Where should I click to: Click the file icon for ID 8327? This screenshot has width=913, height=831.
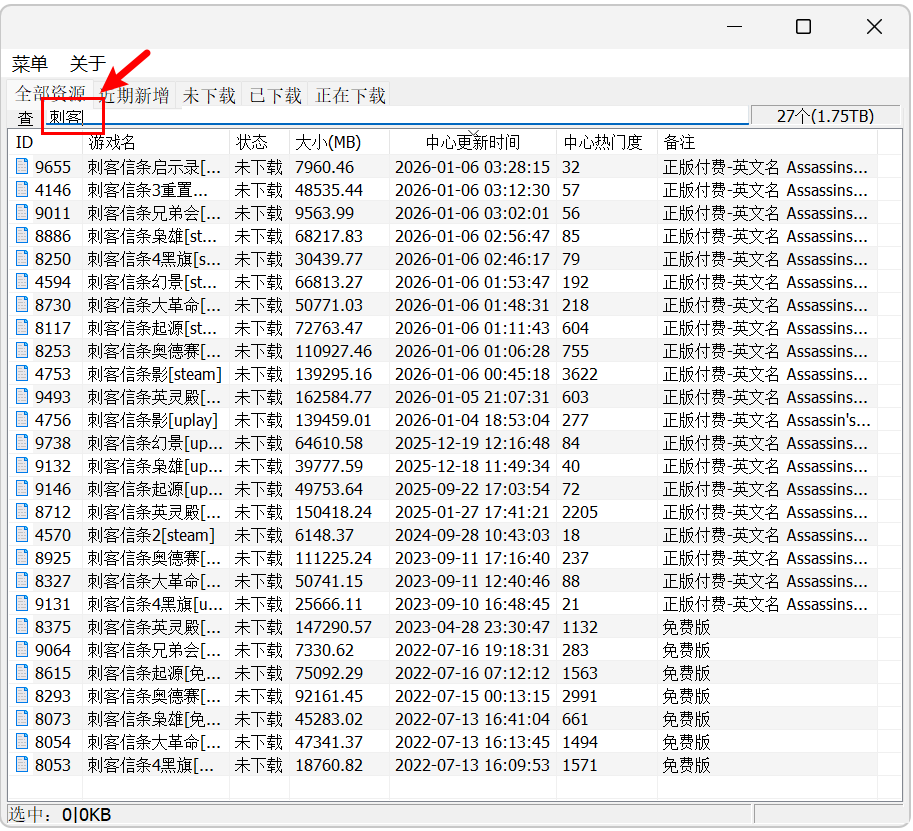tap(22, 581)
